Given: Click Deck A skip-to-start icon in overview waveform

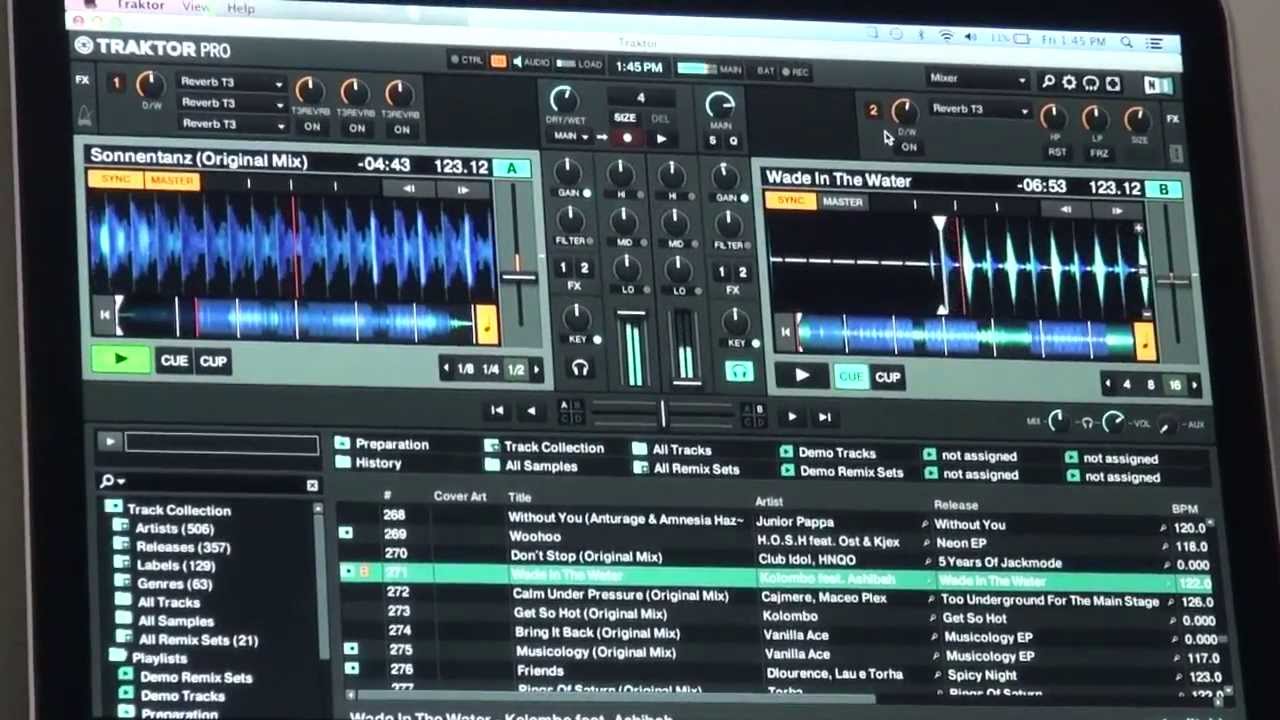Looking at the screenshot, I should (x=105, y=314).
